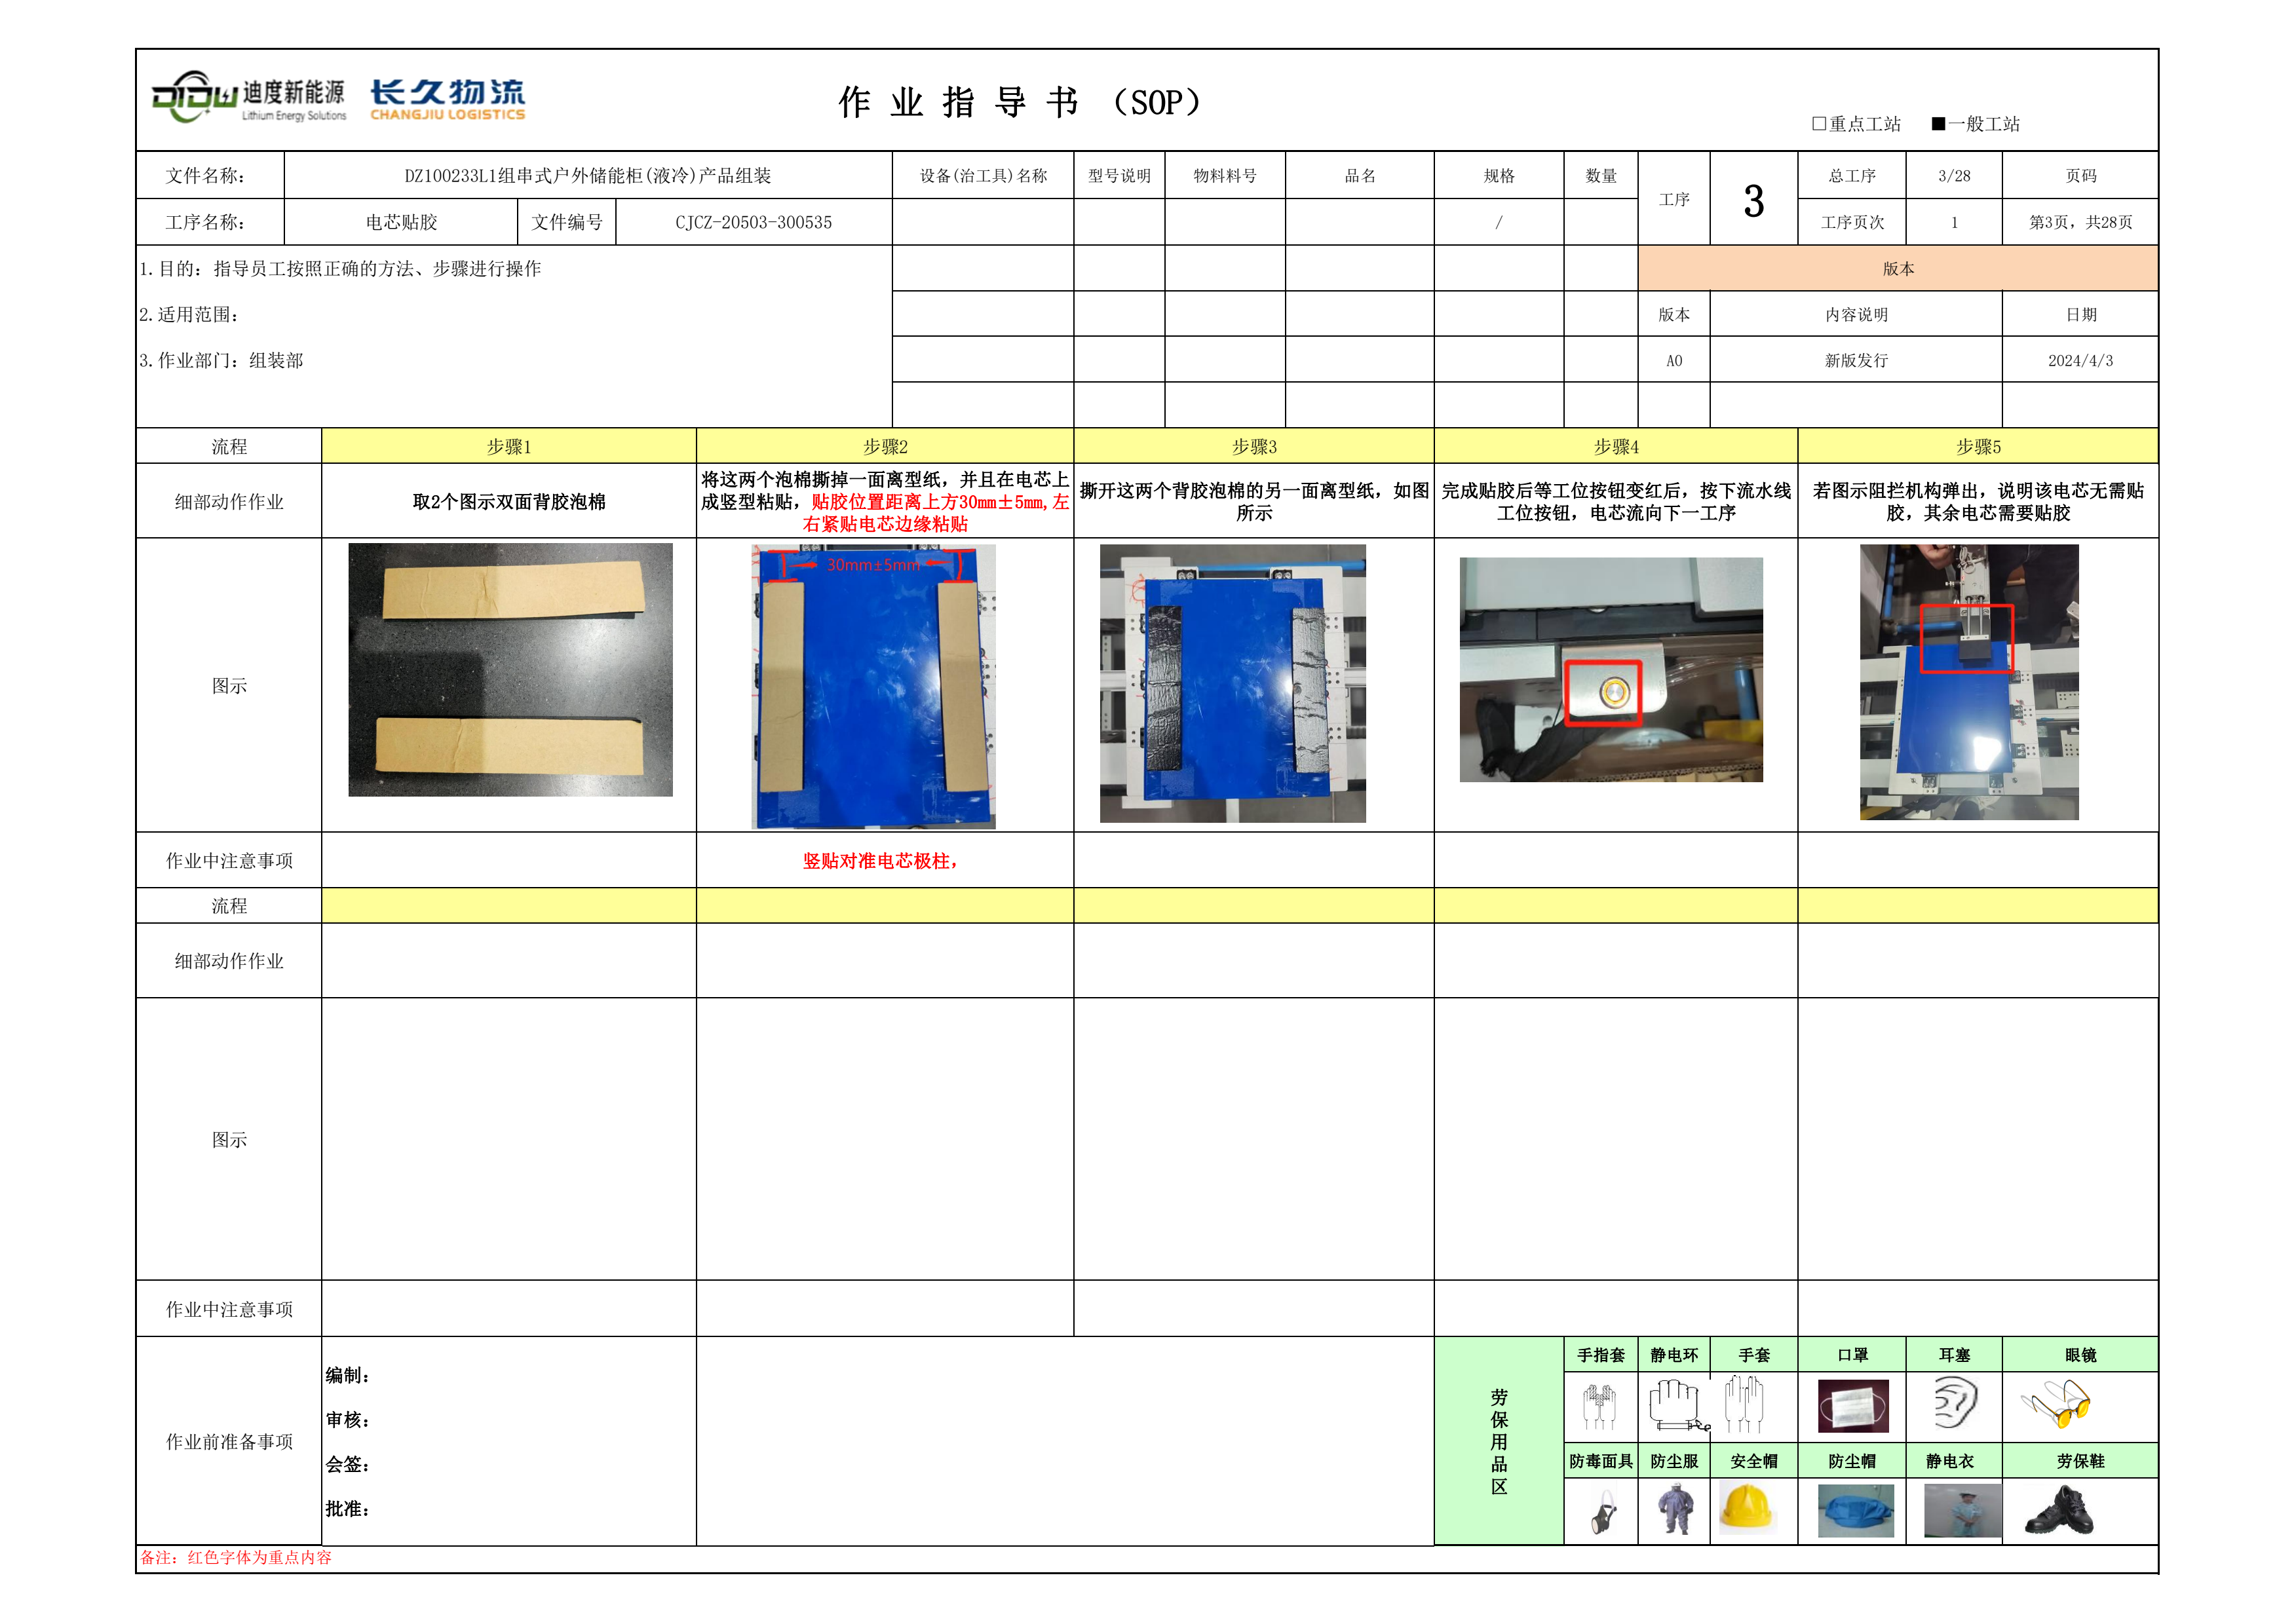This screenshot has width=2296, height=1624.
Task: Toggle the 一般工站 checkbox
Action: [1938, 123]
